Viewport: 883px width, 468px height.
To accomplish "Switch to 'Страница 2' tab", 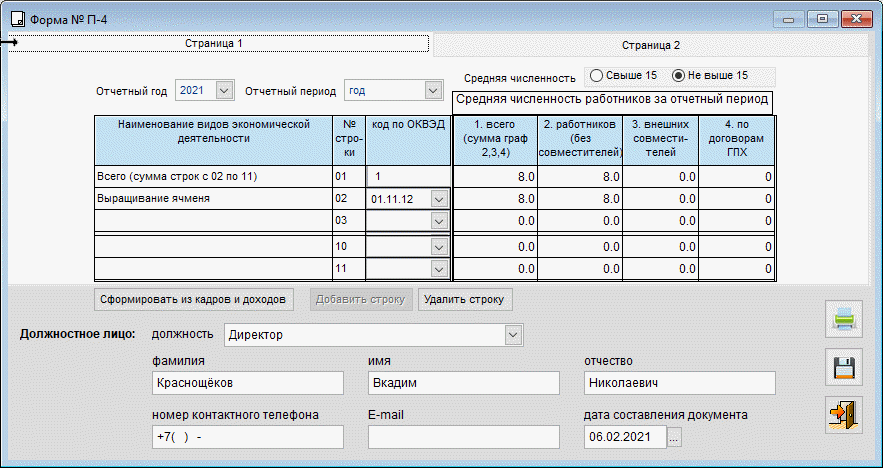I will coord(650,46).
